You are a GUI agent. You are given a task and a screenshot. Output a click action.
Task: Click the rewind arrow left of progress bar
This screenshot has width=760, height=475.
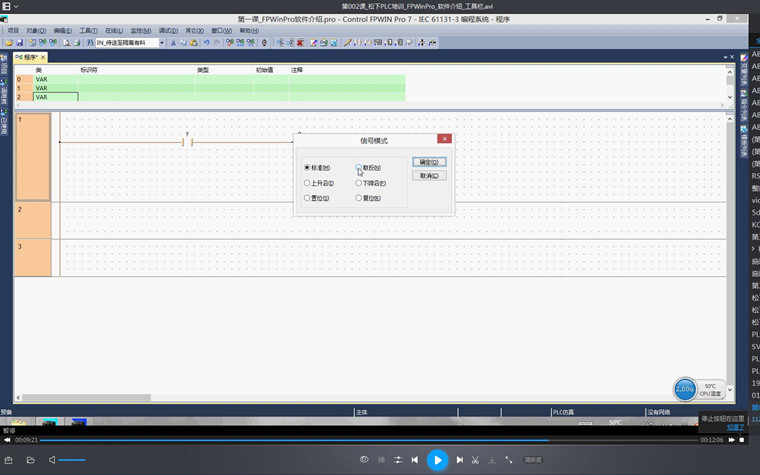pyautogui.click(x=7, y=440)
